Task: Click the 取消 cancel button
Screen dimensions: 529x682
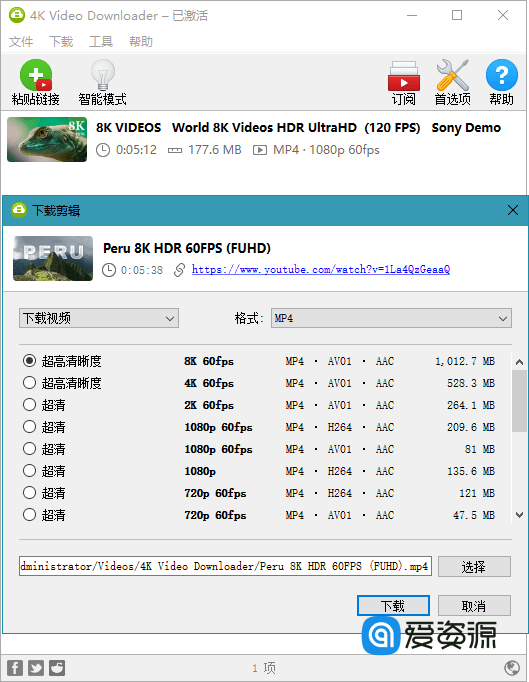Action: click(474, 606)
